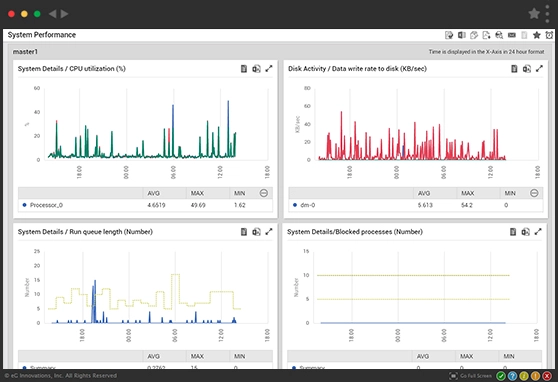Enlarge the CPU utilization chart
The image size is (558, 382).
(269, 69)
